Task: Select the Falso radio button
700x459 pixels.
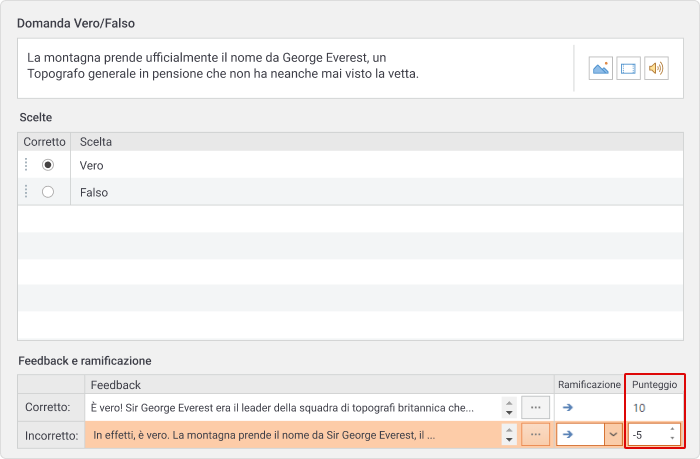Action: [x=48, y=192]
